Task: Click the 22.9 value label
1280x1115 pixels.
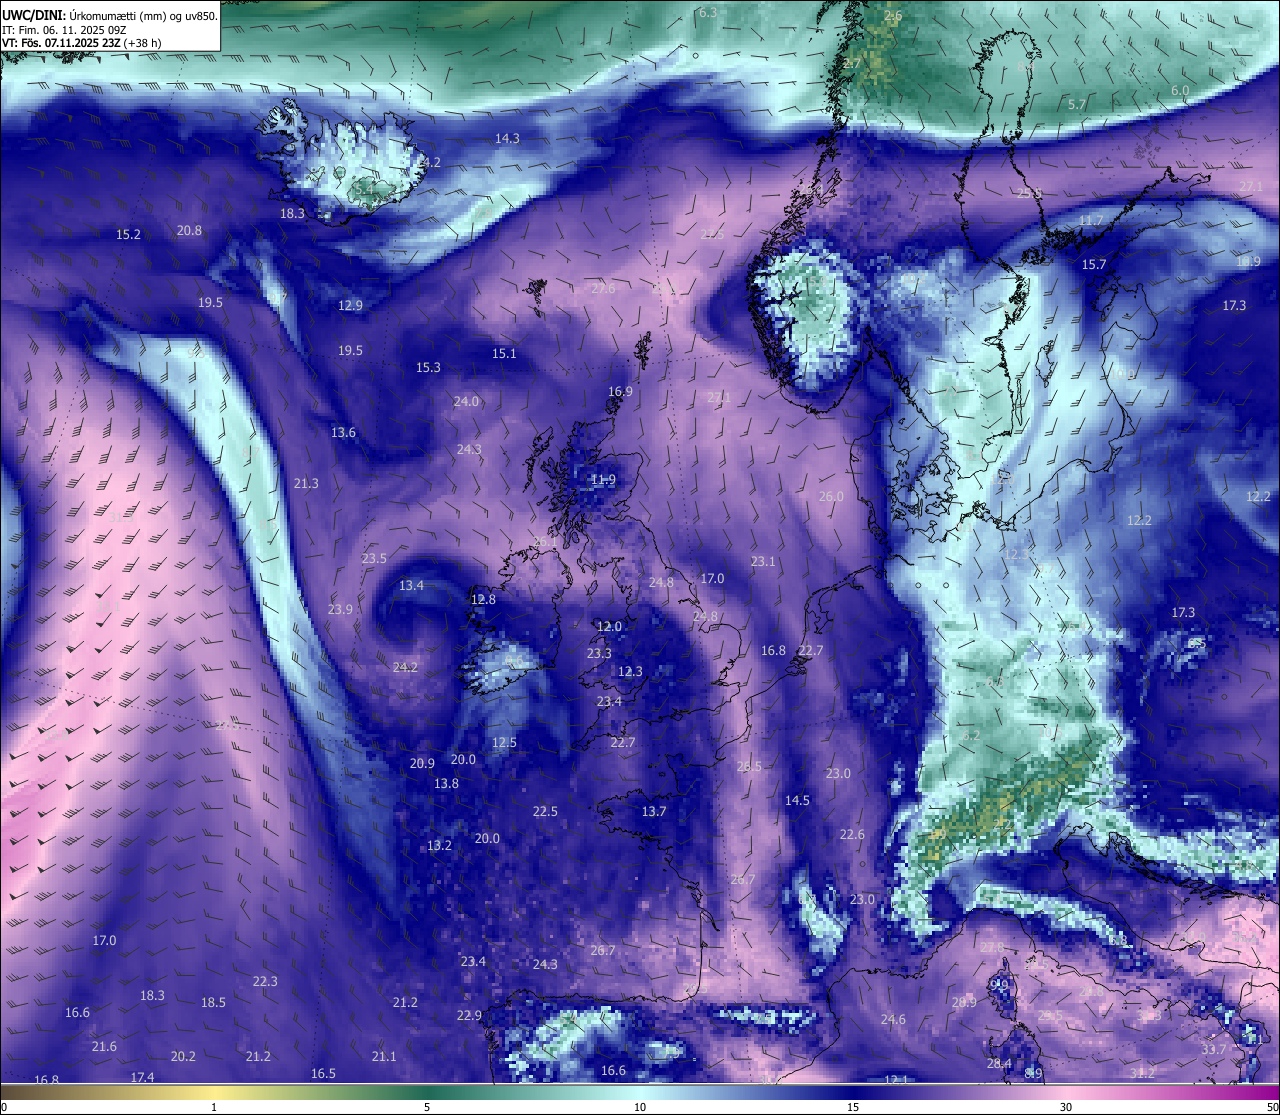Action: click(x=469, y=1015)
